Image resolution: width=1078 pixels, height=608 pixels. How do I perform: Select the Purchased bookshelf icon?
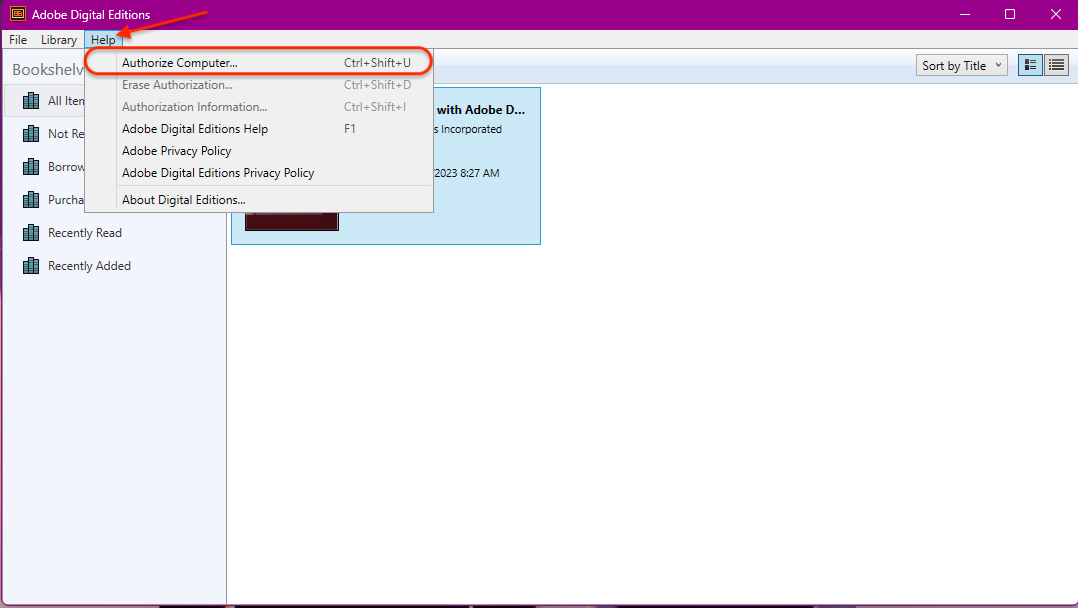coord(31,199)
